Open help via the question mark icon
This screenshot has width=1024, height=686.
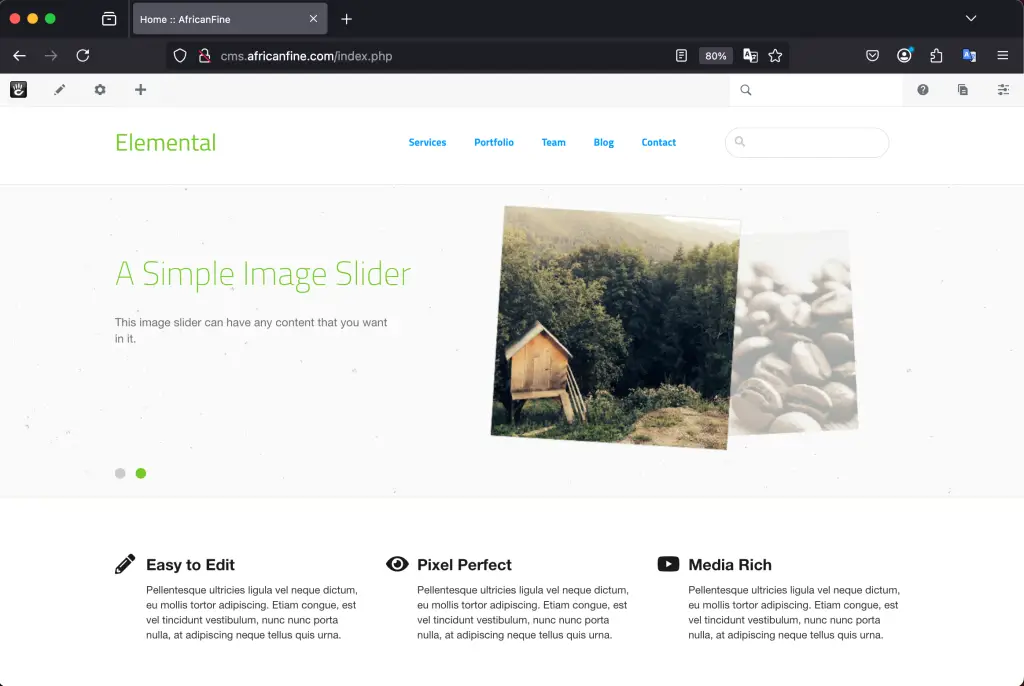tap(922, 89)
